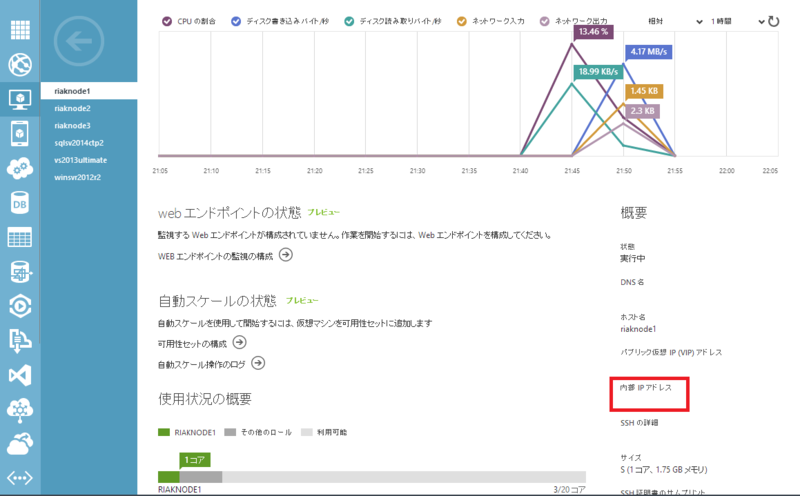Click S (1 コア、1.75 GB メモリ) size value
This screenshot has width=800, height=496.
coord(664,469)
